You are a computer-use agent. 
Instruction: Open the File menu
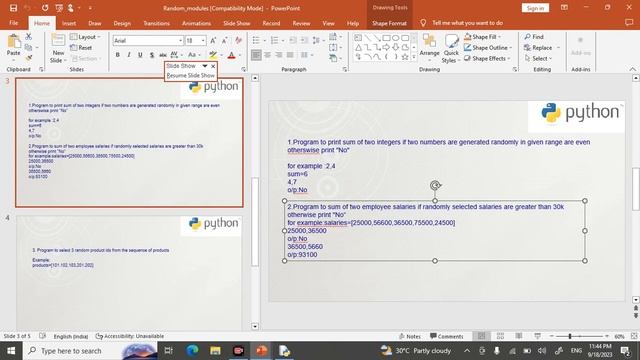(13, 23)
